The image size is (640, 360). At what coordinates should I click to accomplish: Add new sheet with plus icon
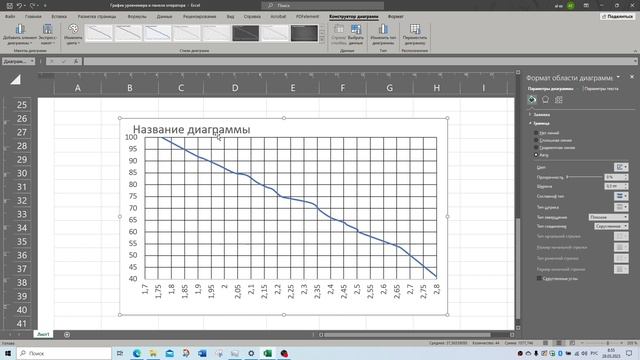[x=67, y=335]
